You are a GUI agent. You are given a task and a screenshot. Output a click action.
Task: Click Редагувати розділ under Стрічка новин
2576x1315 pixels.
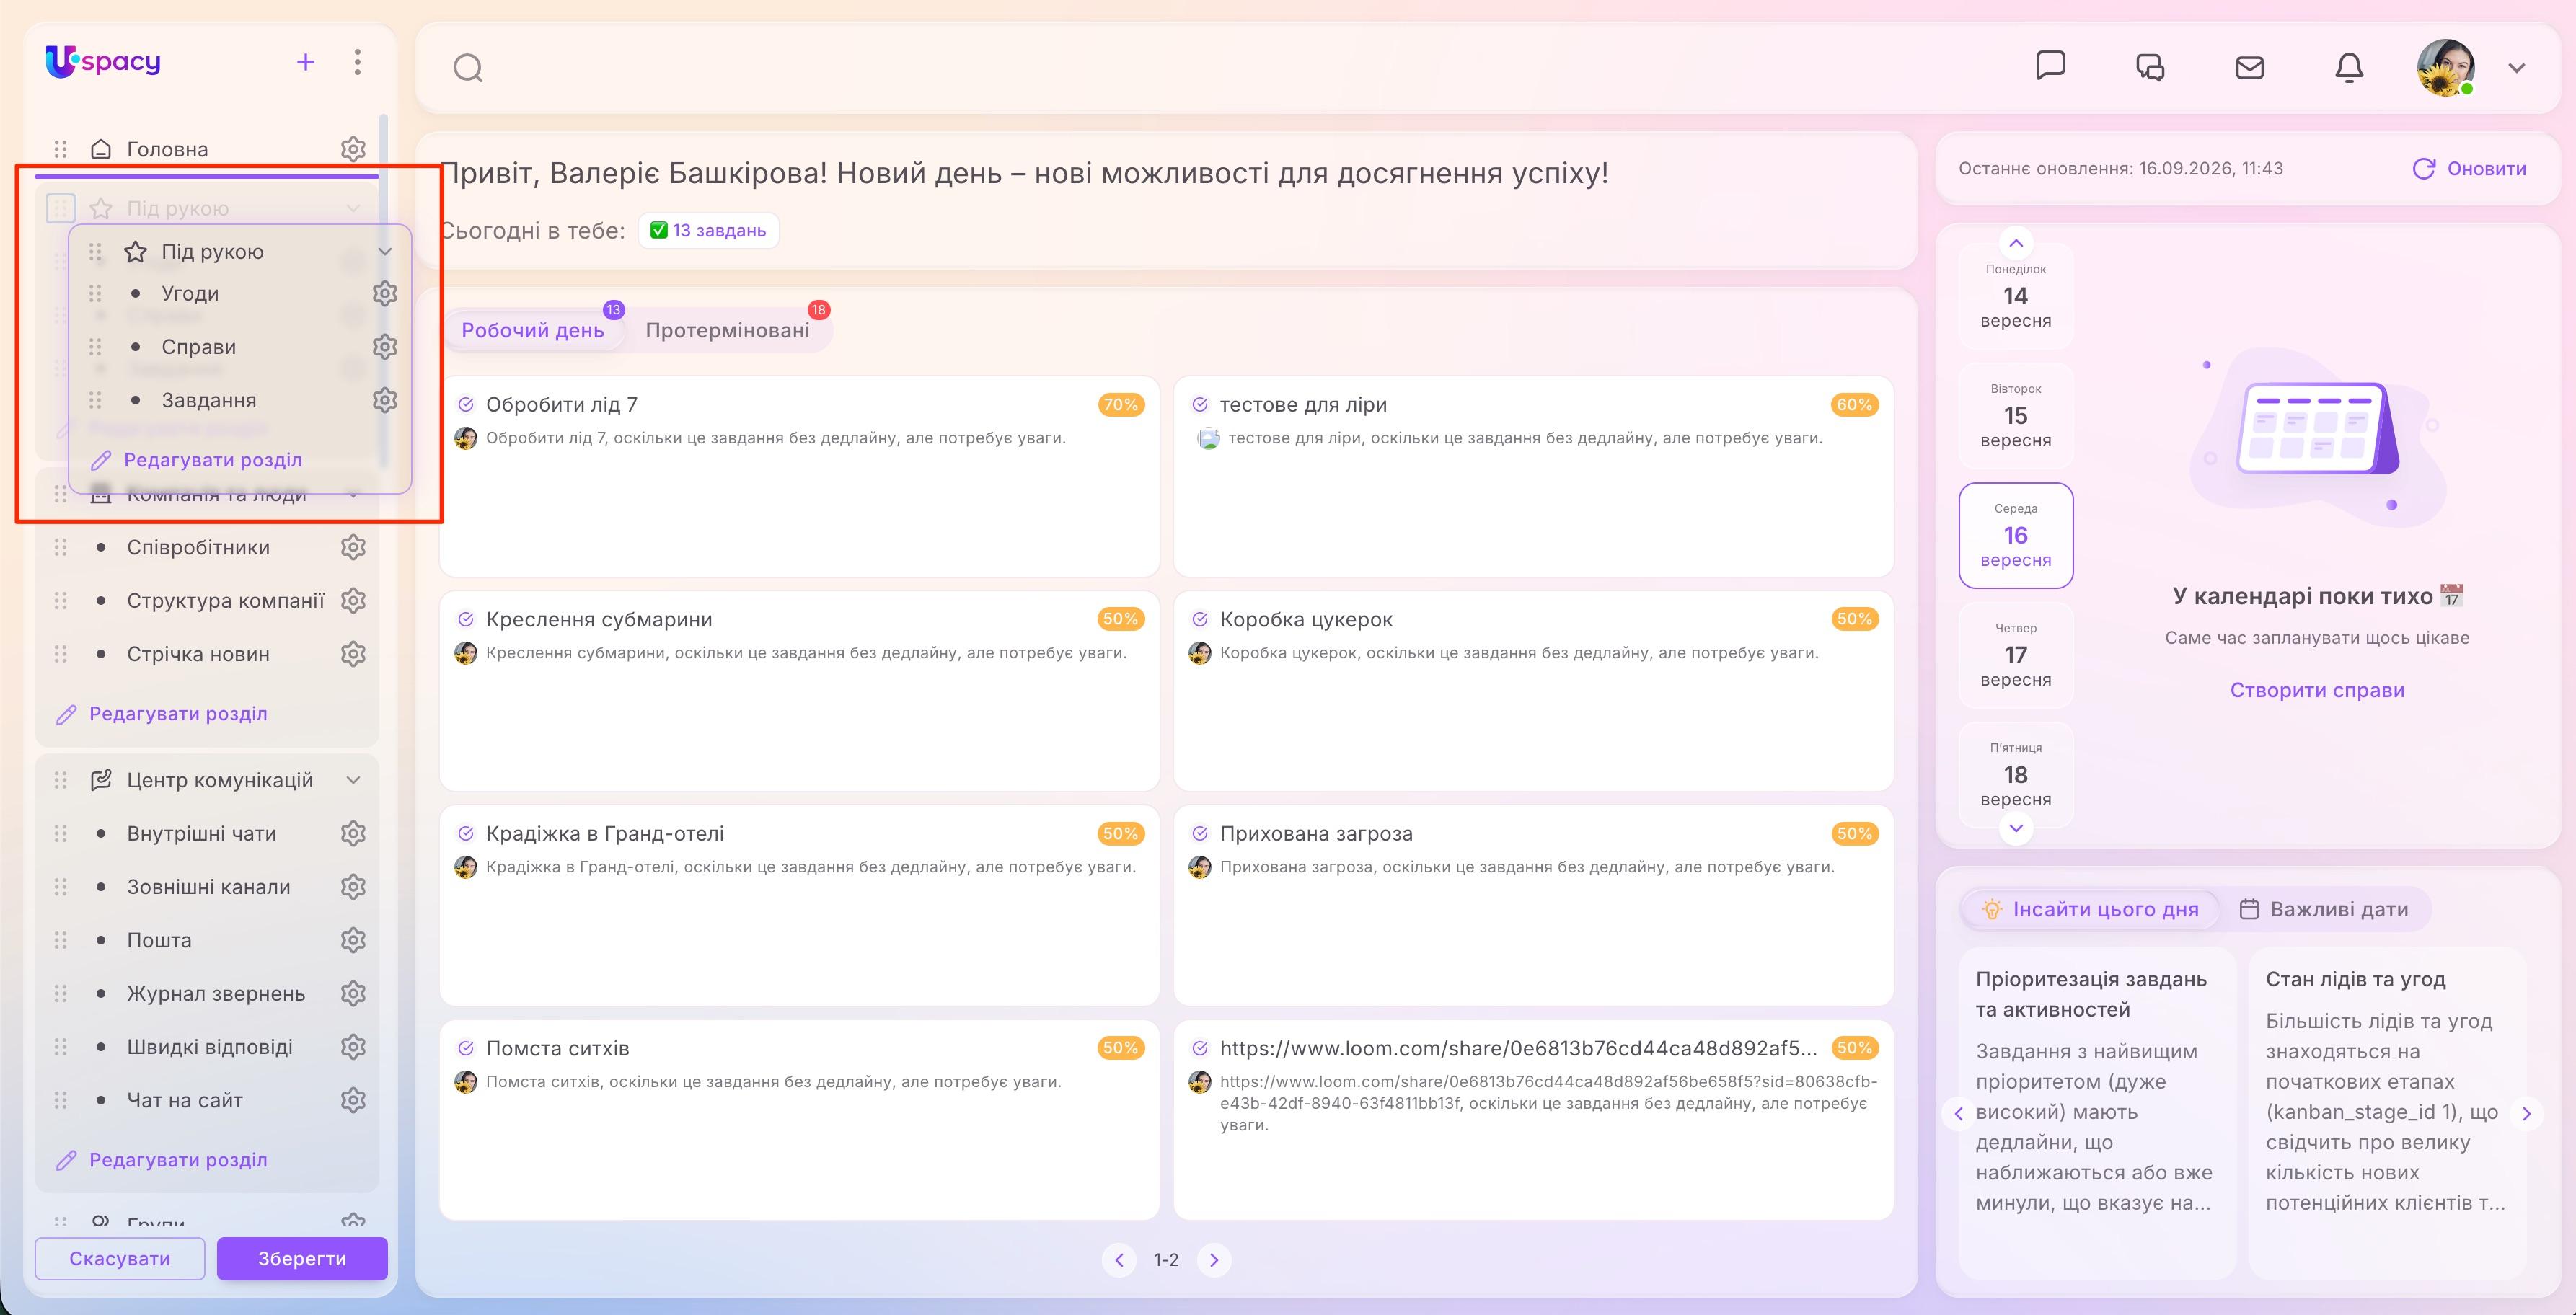tap(163, 714)
